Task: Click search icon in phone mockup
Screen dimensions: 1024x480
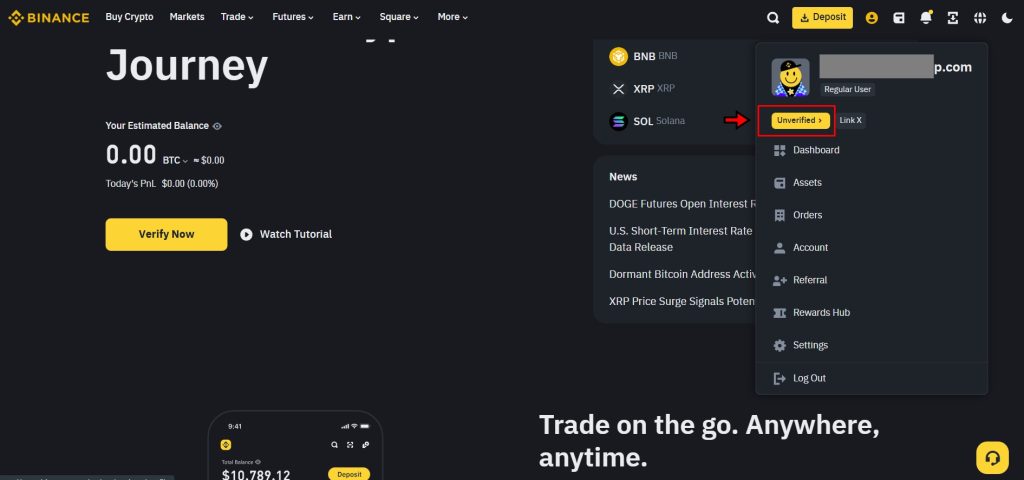Action: point(334,445)
